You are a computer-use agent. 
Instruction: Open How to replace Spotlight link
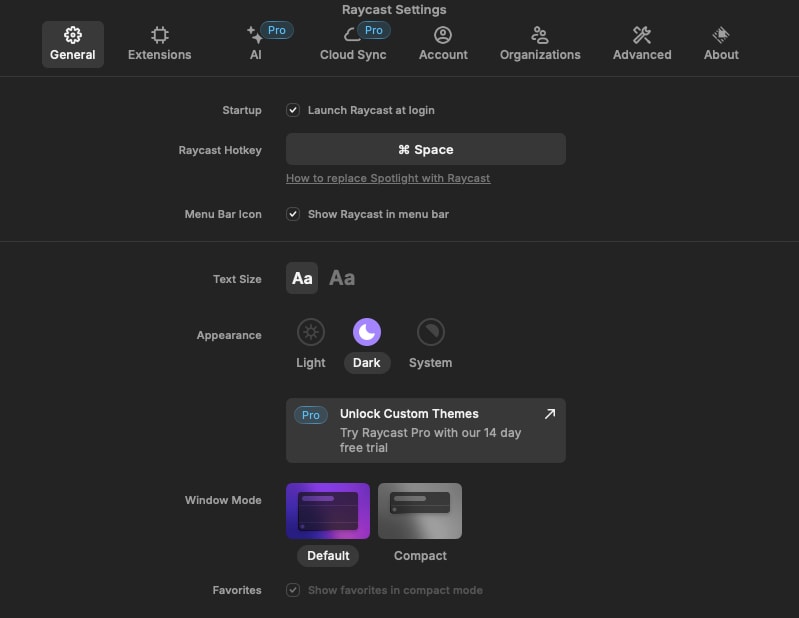click(388, 178)
